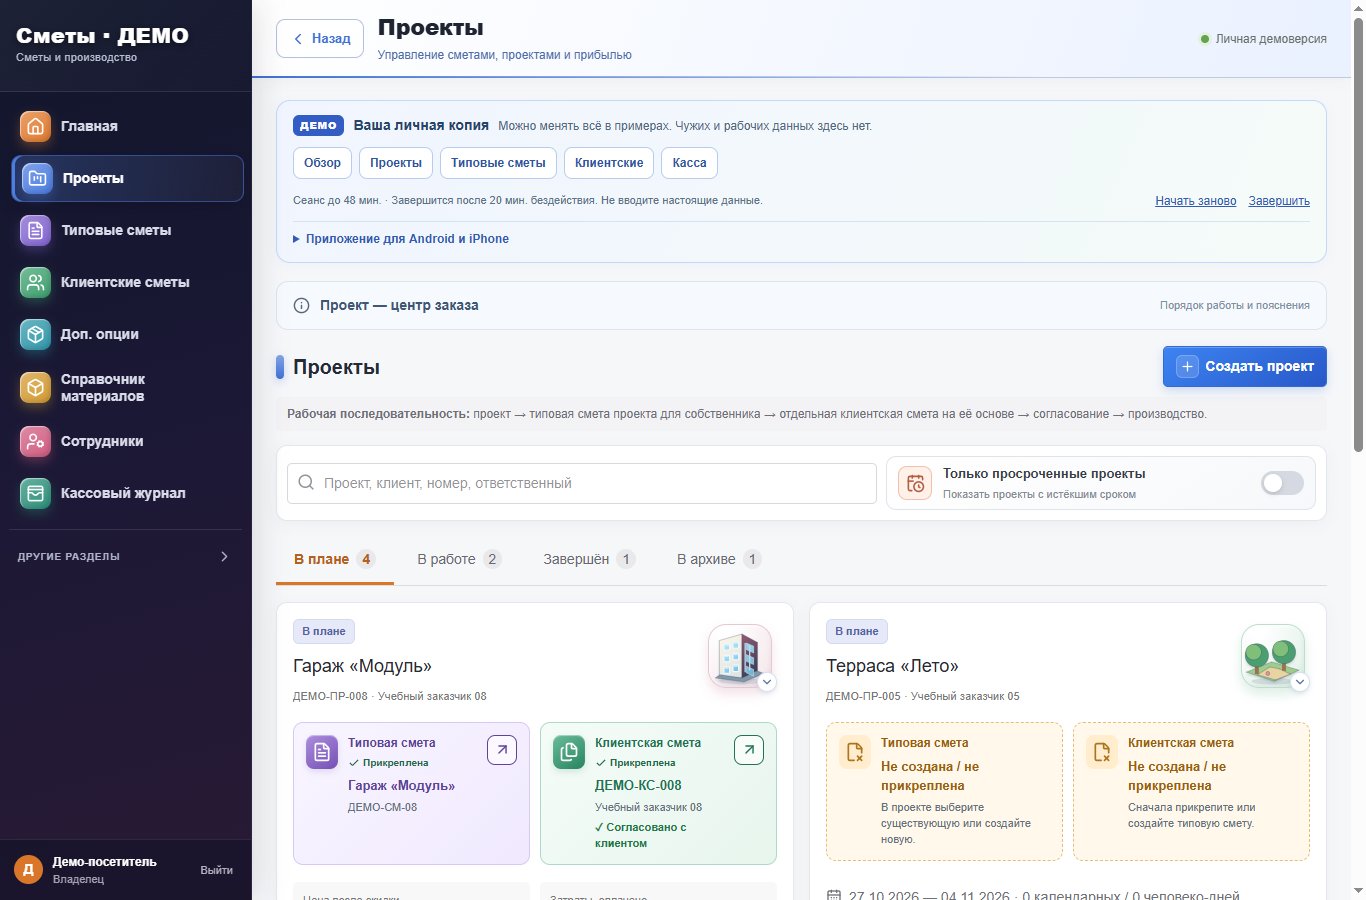Click the missing Клиентская смета icon in Терраса card
The height and width of the screenshot is (900, 1366).
point(1102,752)
